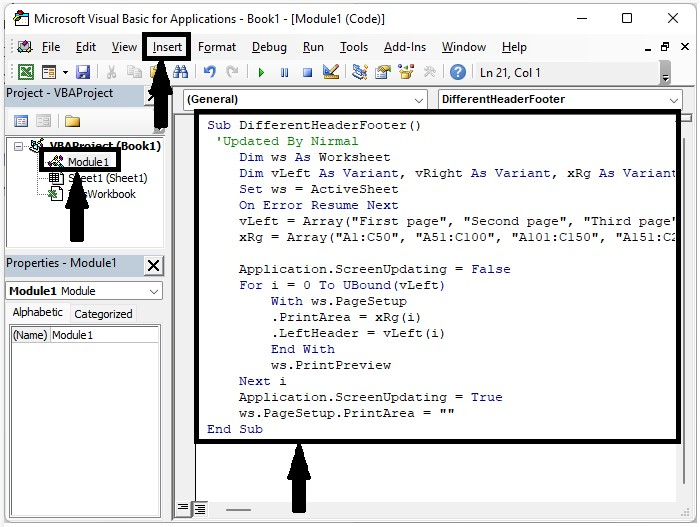
Task: Click the Cut scissors icon
Action: (112, 72)
